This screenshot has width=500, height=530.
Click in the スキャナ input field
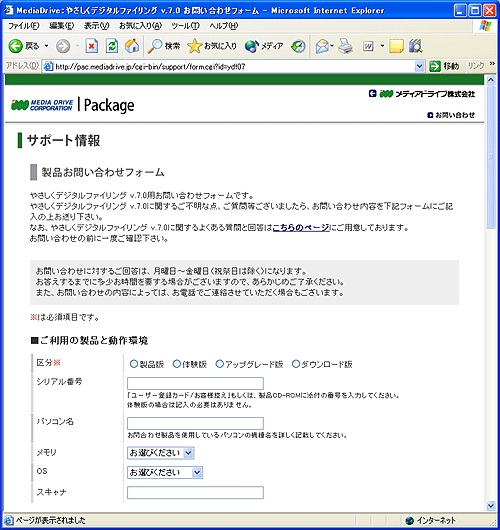tap(195, 492)
